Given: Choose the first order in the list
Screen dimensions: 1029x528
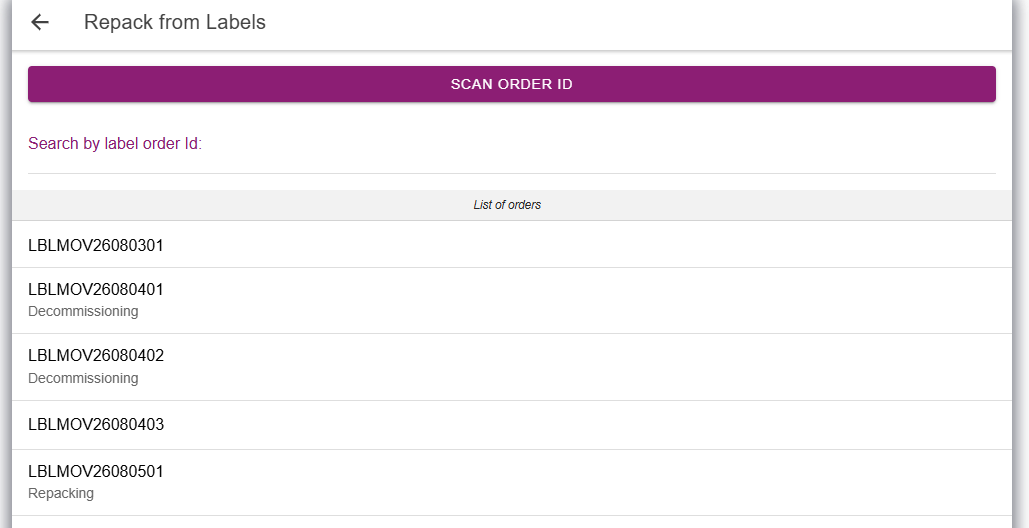Looking at the screenshot, I should [511, 245].
